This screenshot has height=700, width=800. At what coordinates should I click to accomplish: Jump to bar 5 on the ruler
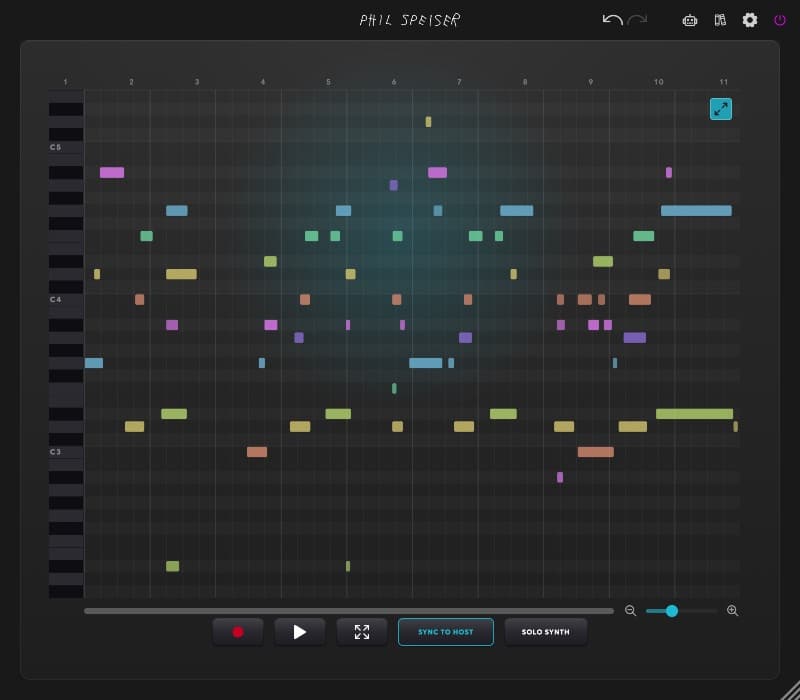tap(328, 82)
